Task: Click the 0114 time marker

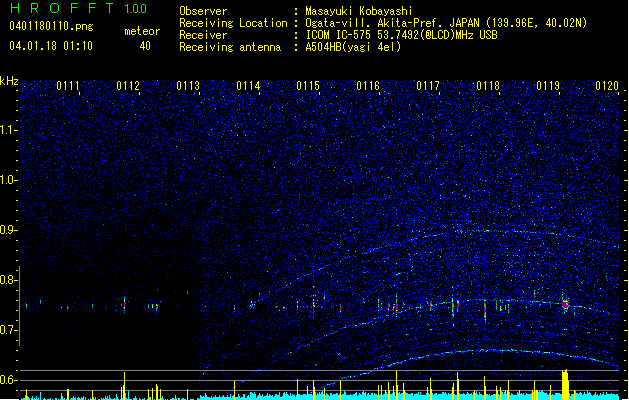Action: (x=248, y=86)
